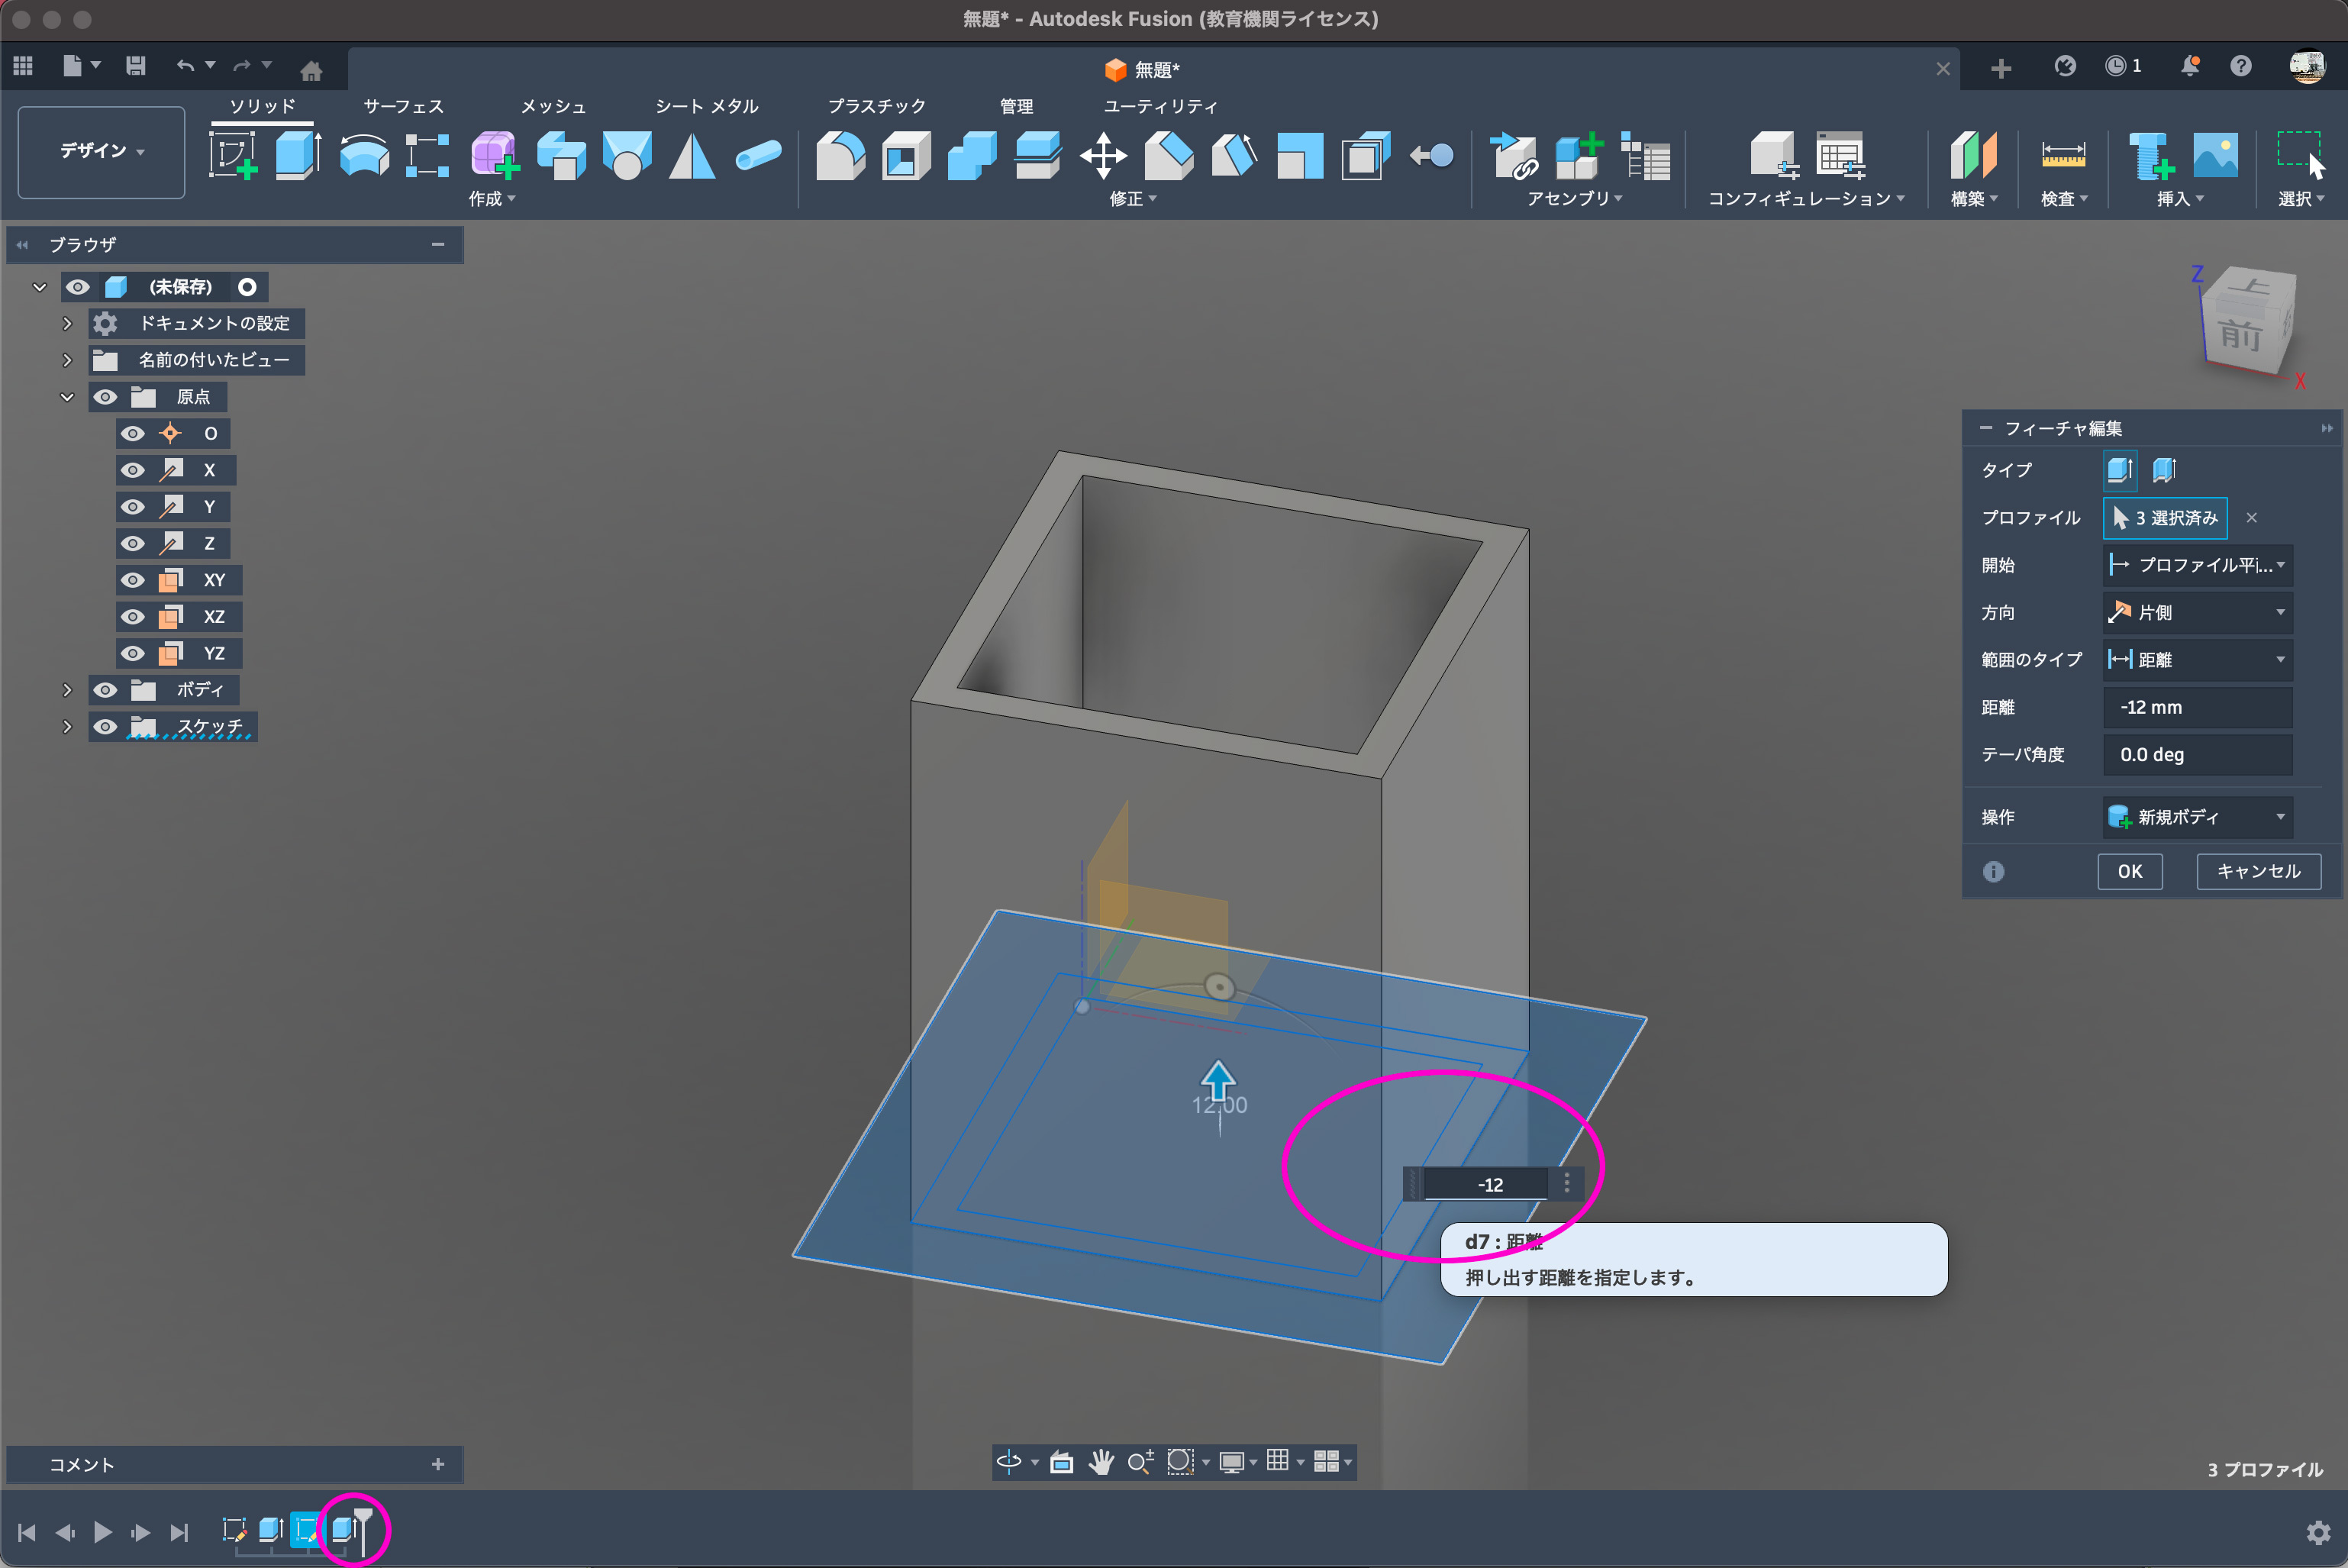Open the シート メタル tab
This screenshot has width=2348, height=1568.
(706, 106)
